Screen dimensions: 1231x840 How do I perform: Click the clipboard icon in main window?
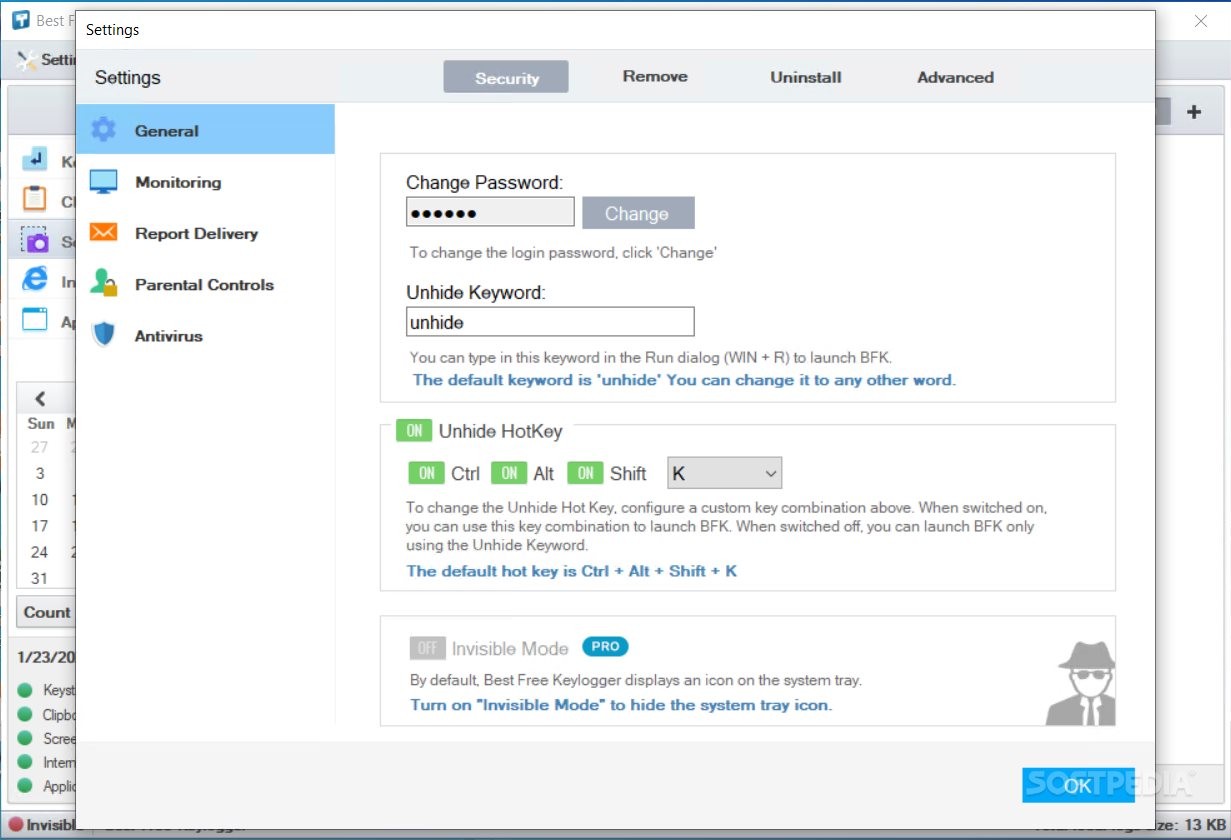point(35,199)
